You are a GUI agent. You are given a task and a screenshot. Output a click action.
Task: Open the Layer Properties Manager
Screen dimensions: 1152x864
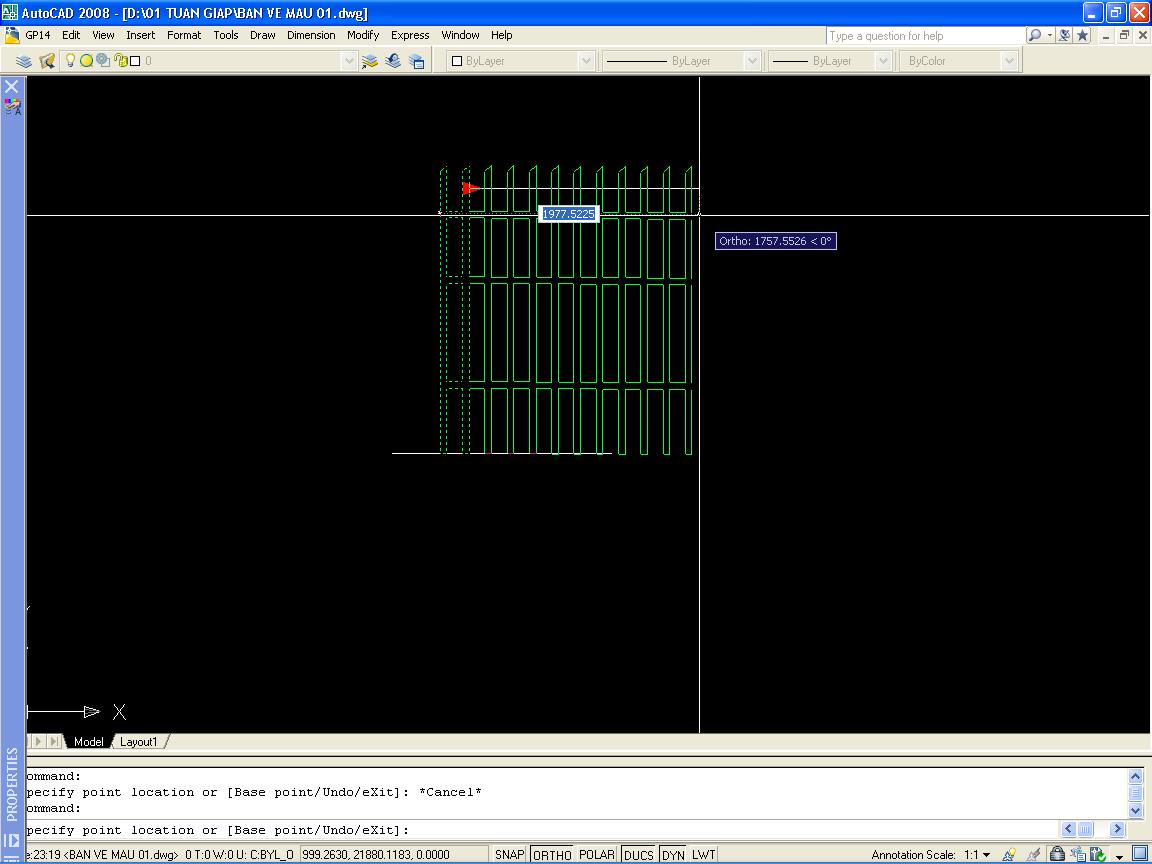[23, 60]
